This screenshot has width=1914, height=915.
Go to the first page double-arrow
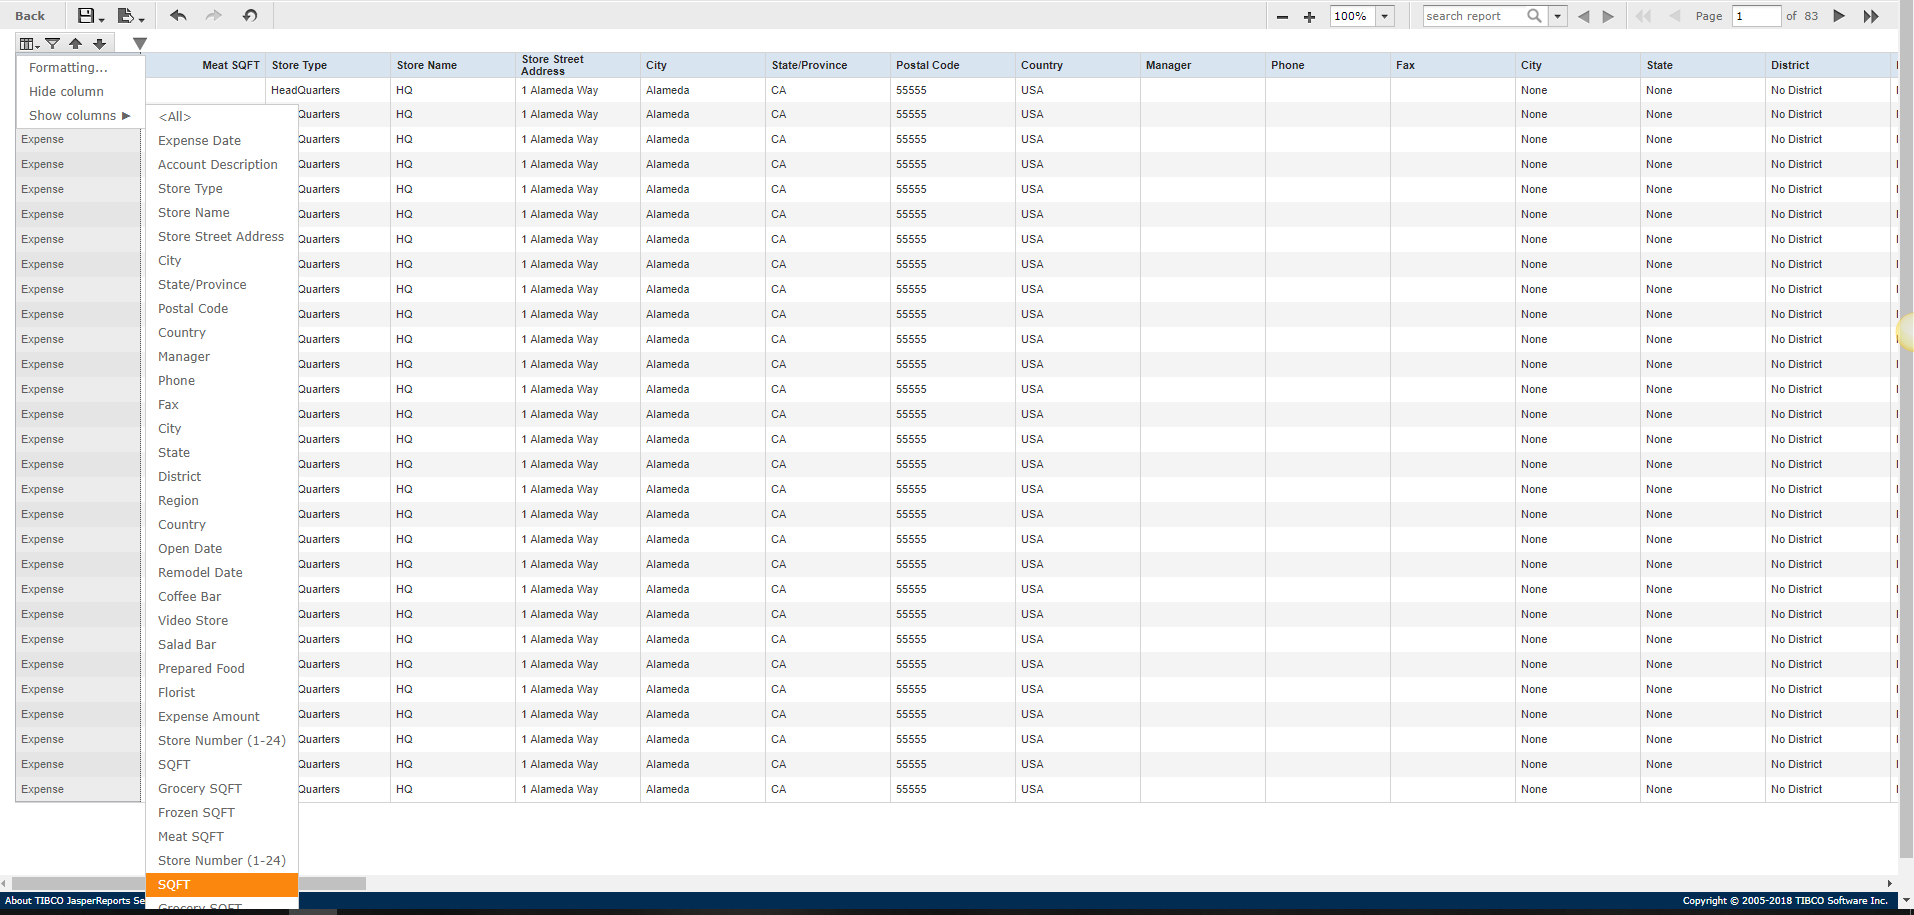click(x=1643, y=16)
